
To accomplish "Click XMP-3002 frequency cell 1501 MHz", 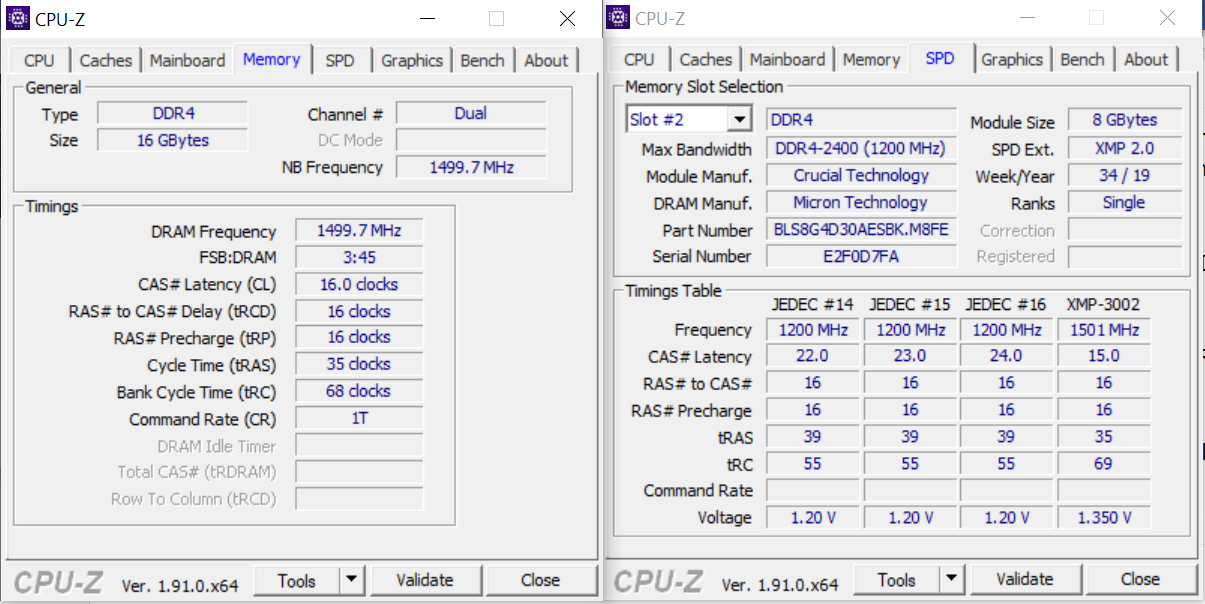I will [1104, 329].
